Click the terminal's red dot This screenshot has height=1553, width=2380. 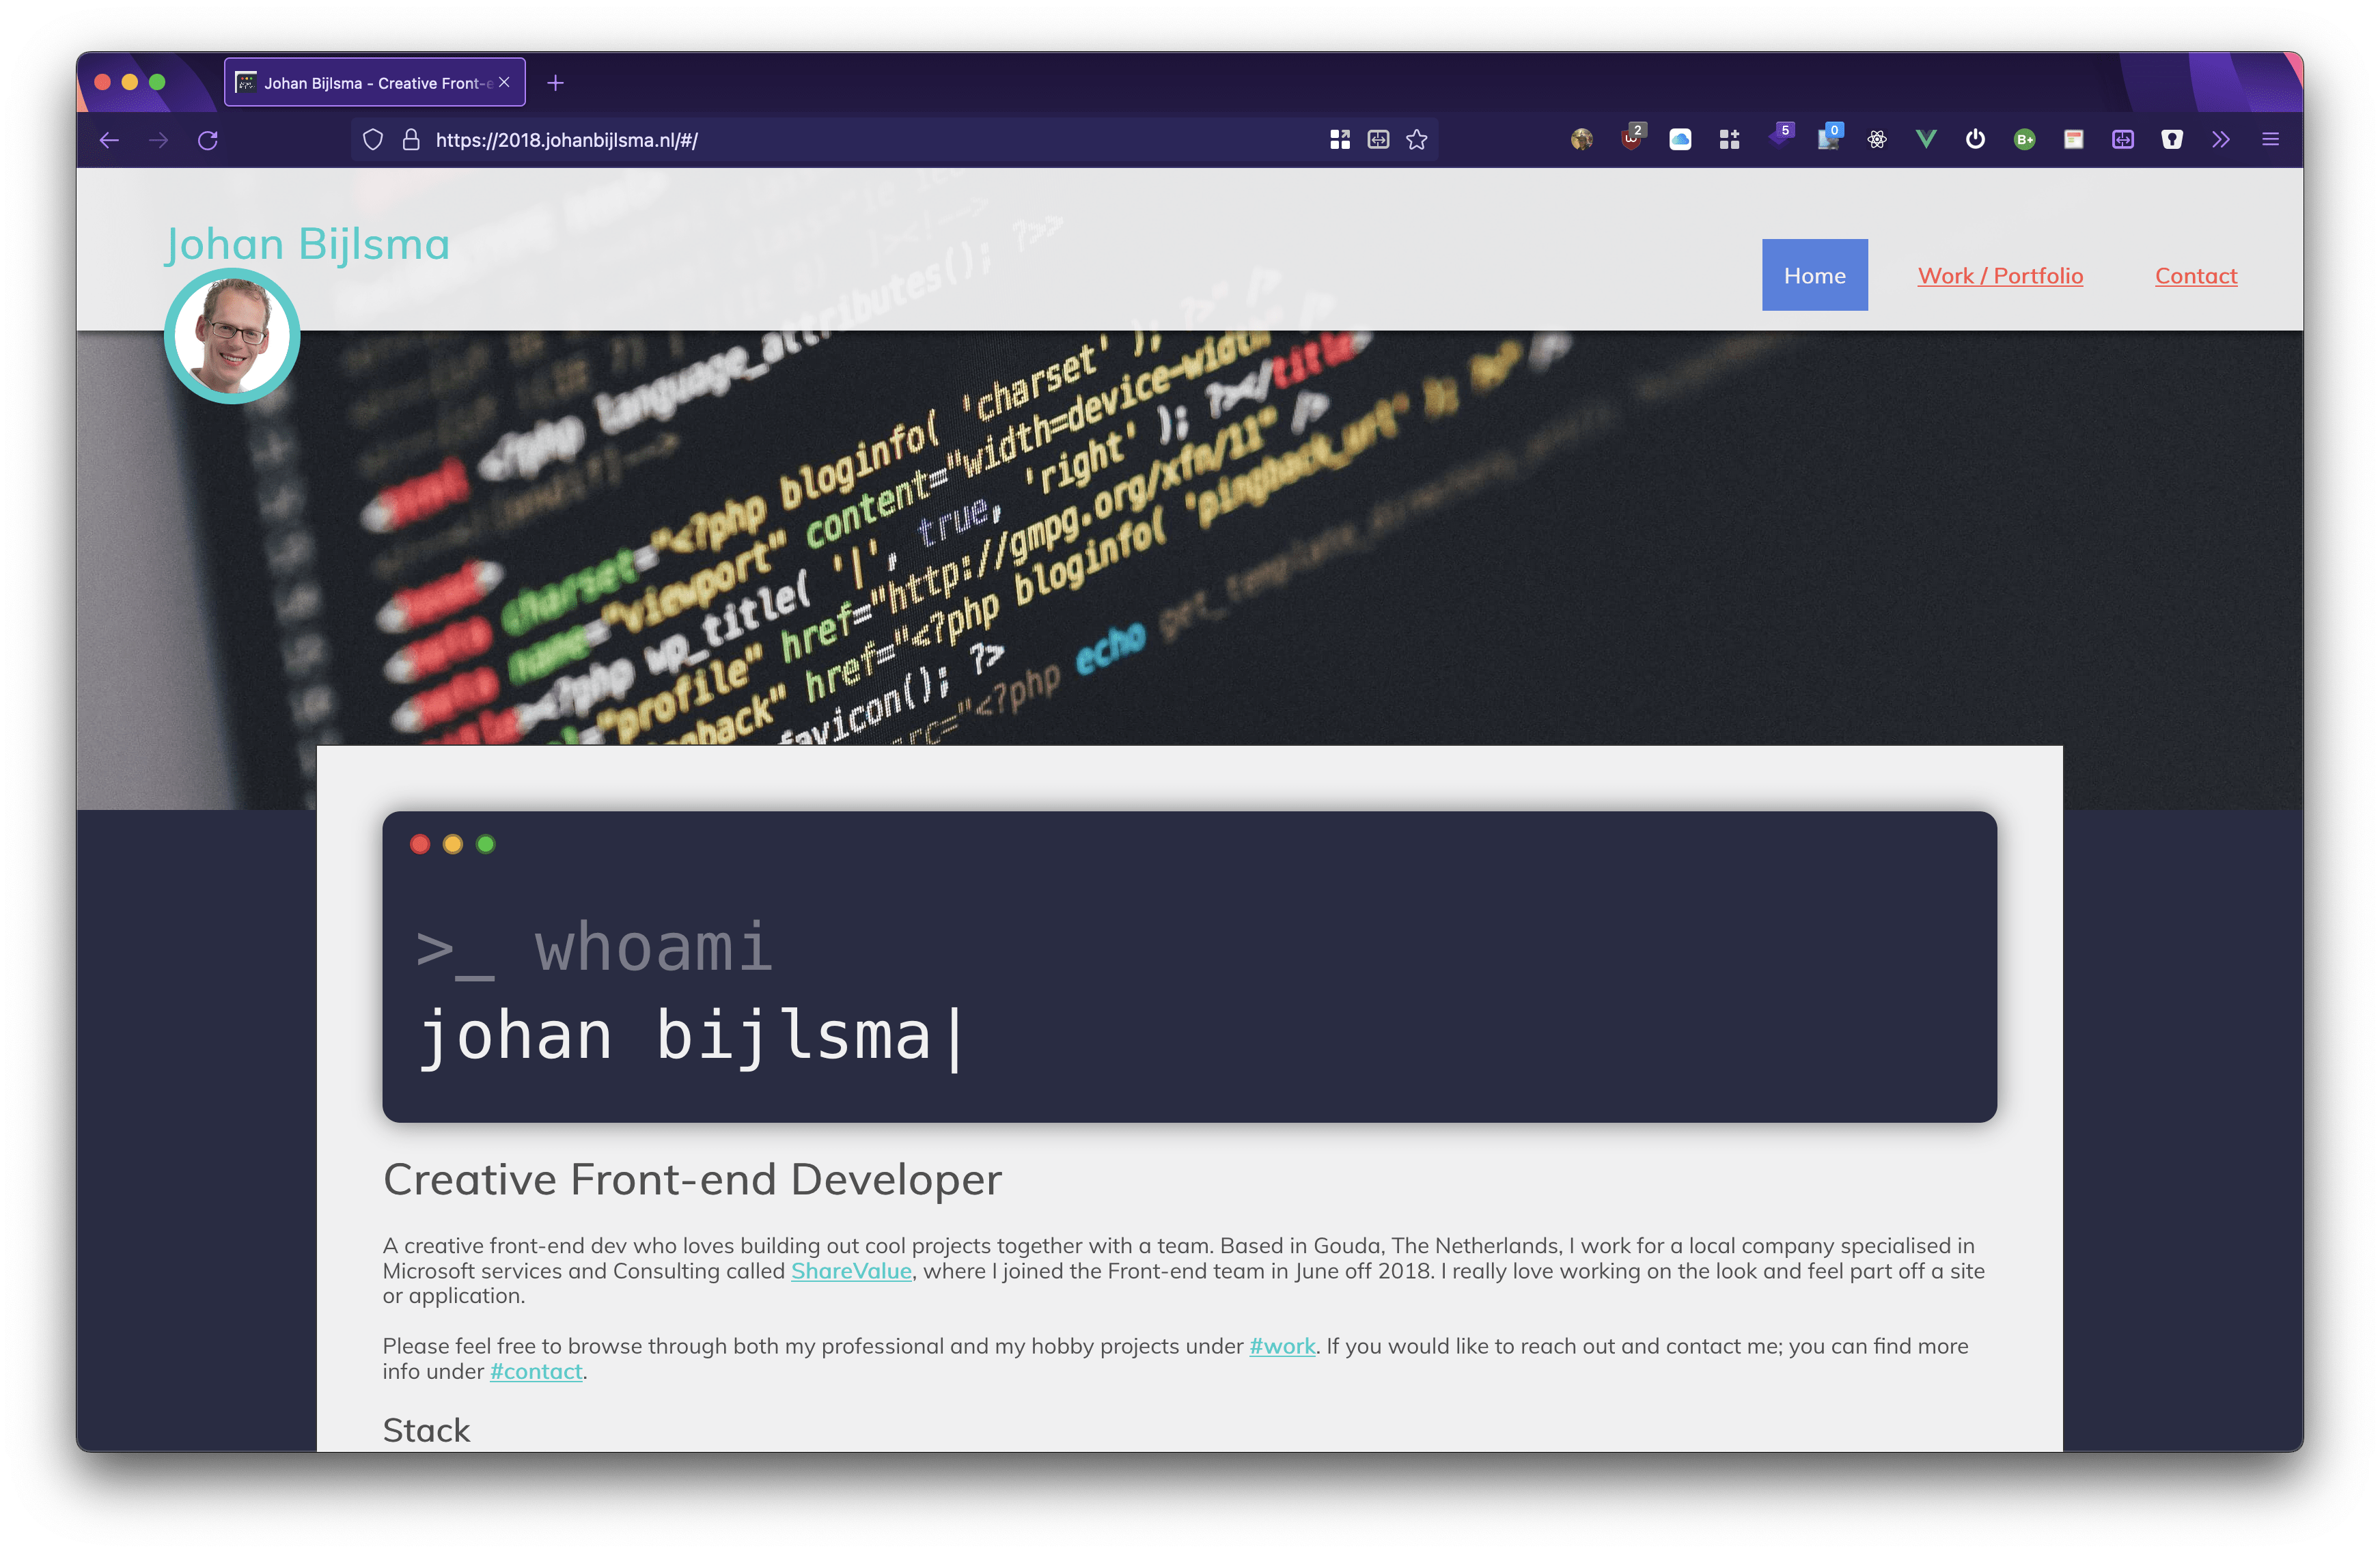(x=420, y=844)
